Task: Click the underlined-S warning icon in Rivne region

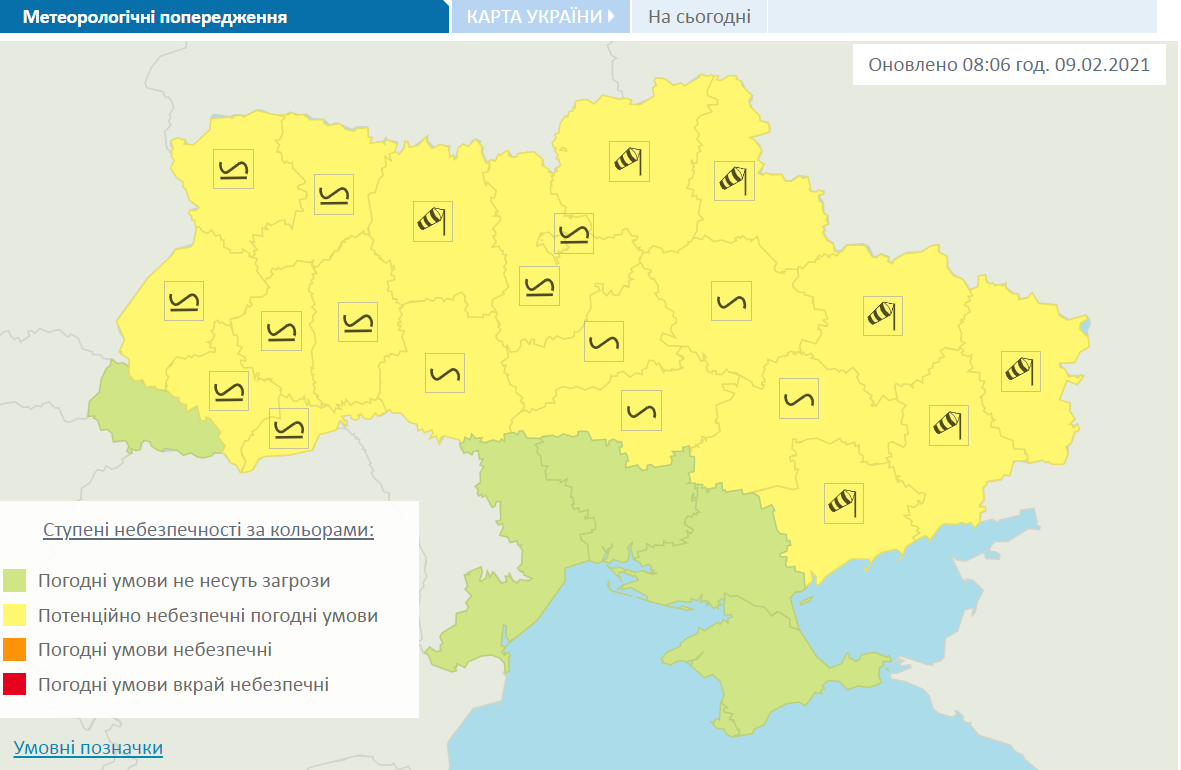Action: [334, 194]
